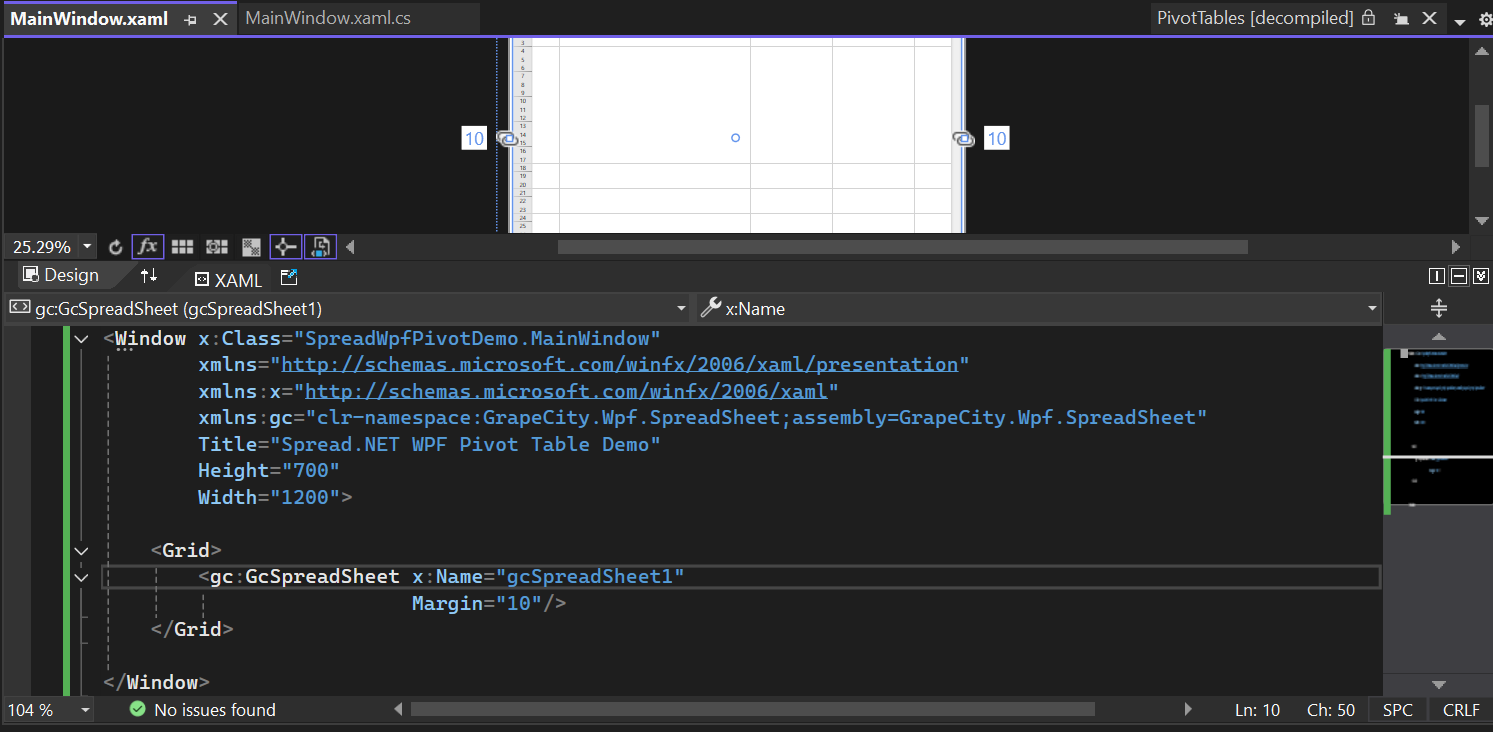Viewport: 1493px width, 732px height.
Task: Open the tab overflow list dropdown
Action: click(1460, 21)
